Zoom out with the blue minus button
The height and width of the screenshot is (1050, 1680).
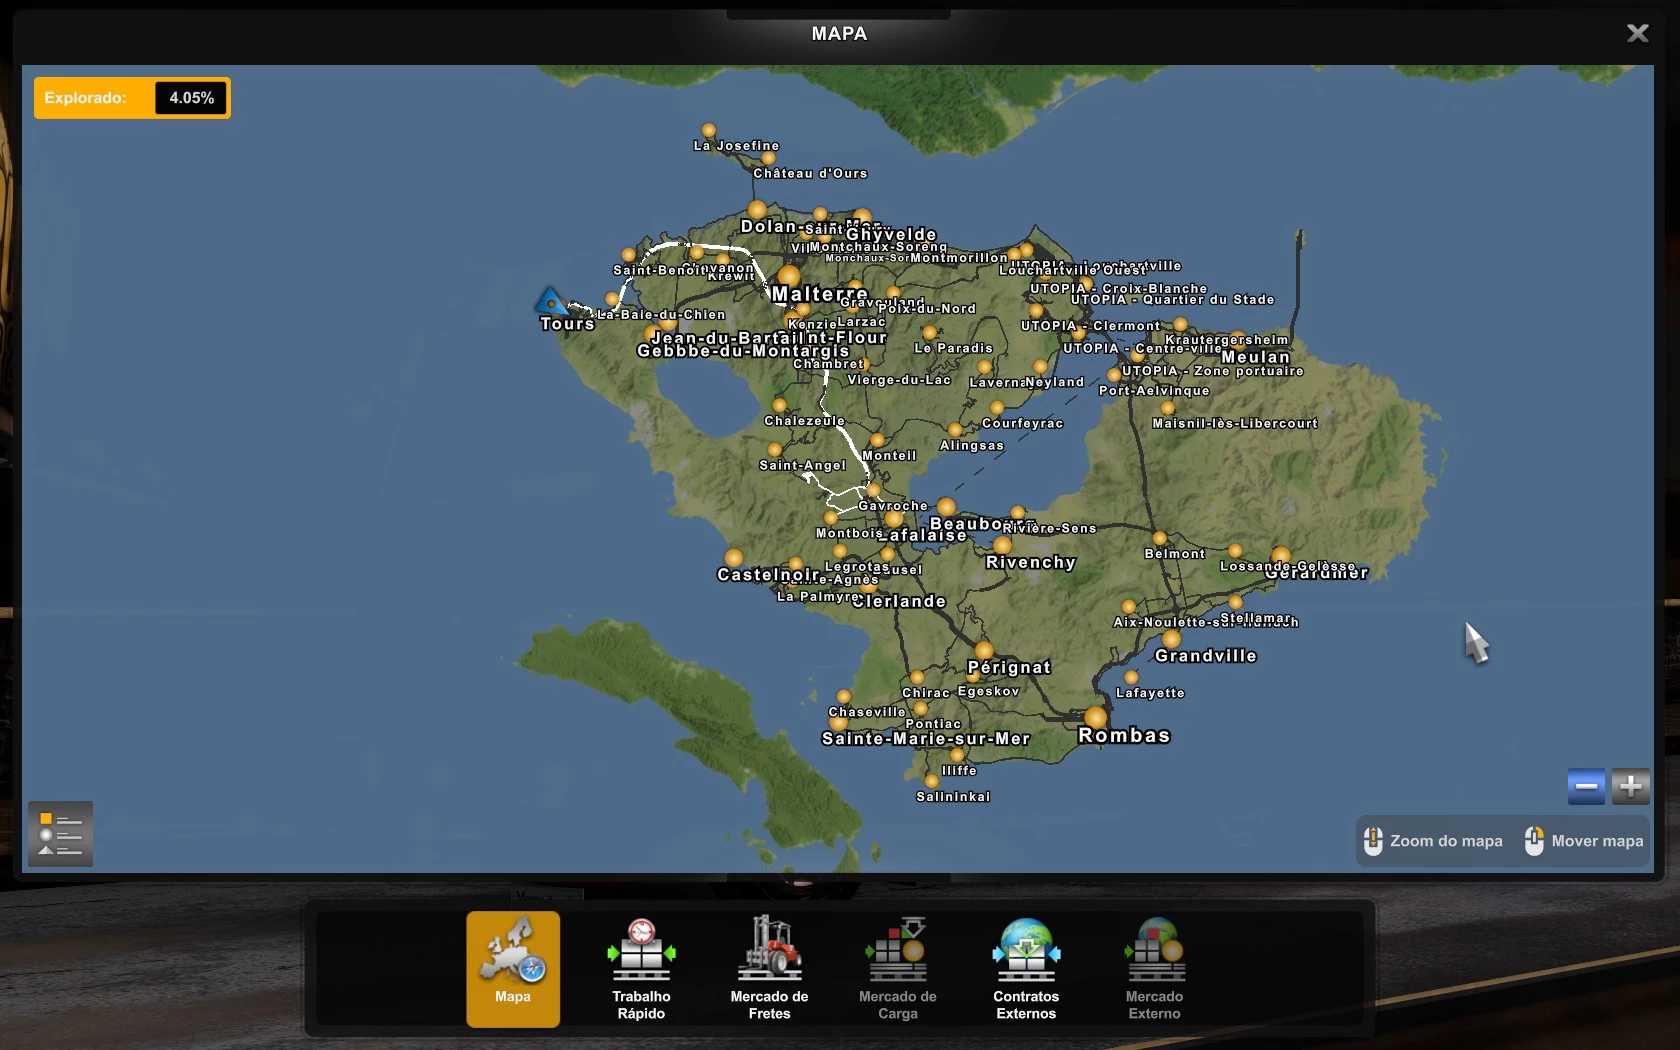coord(1586,787)
